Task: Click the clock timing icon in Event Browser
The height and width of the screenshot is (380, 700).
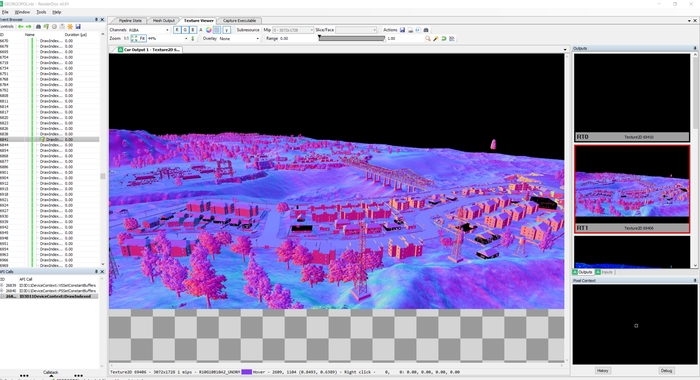Action: click(54, 27)
